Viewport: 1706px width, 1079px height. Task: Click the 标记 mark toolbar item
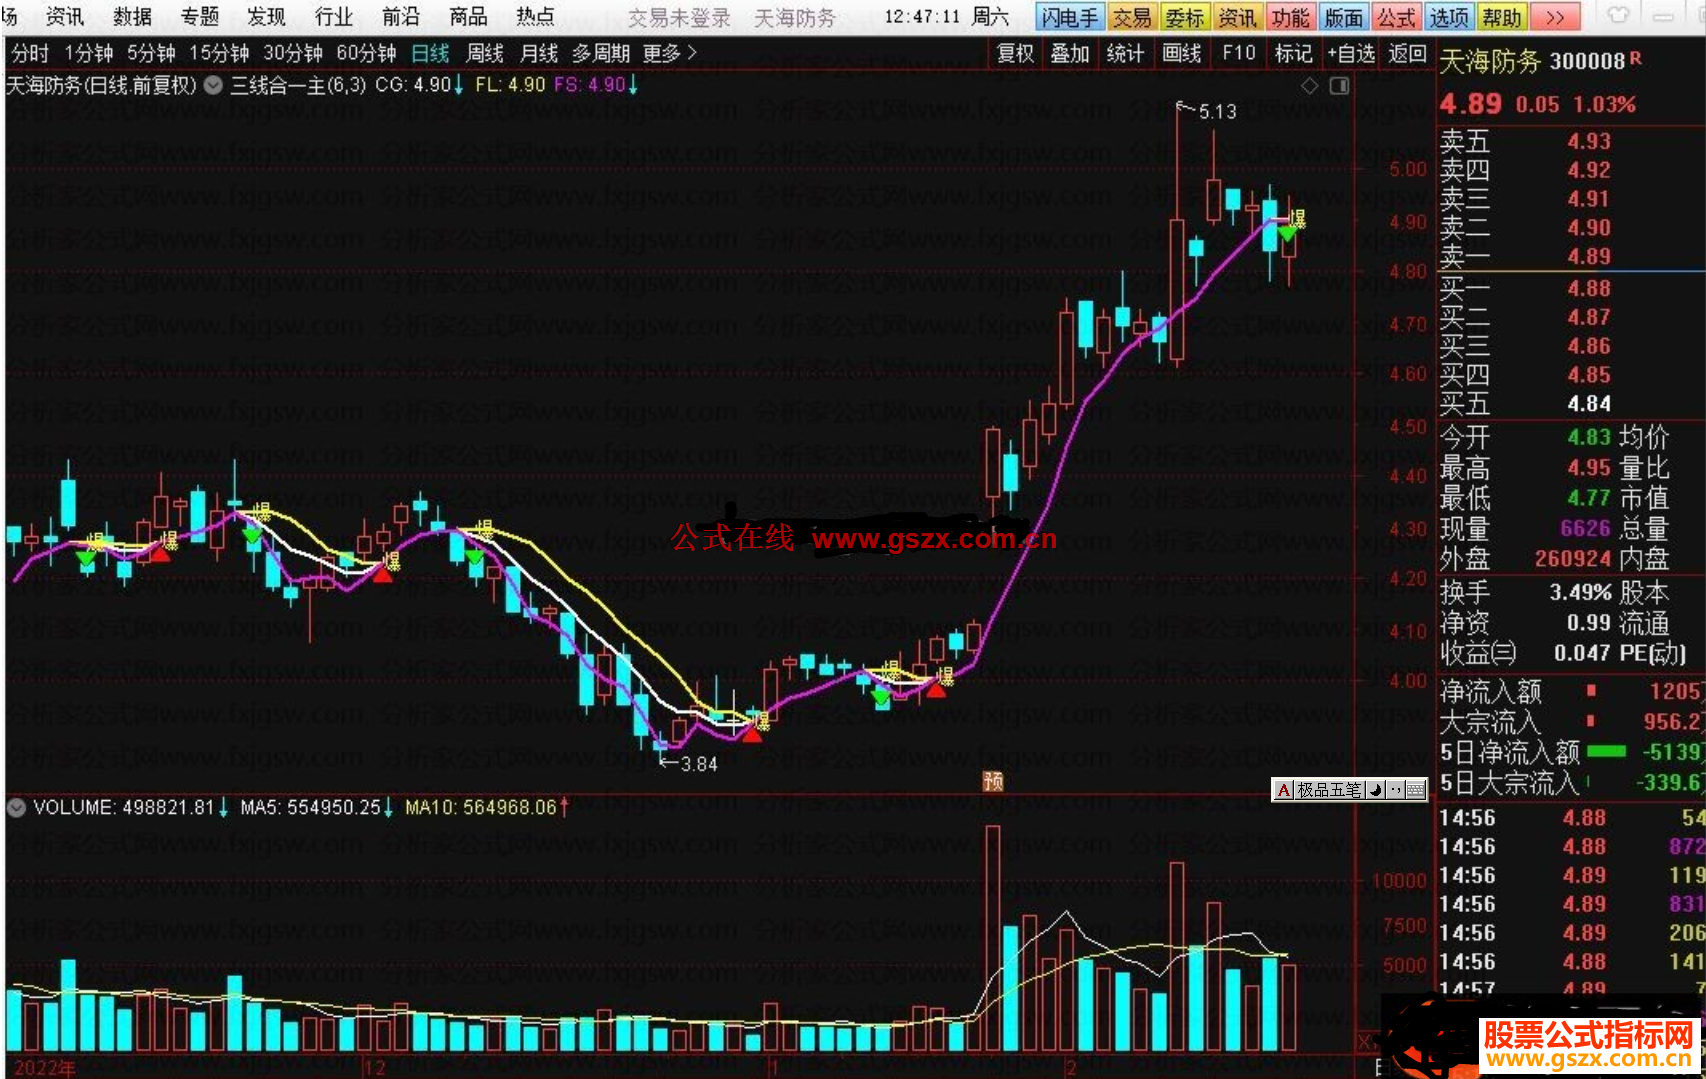pos(1294,53)
